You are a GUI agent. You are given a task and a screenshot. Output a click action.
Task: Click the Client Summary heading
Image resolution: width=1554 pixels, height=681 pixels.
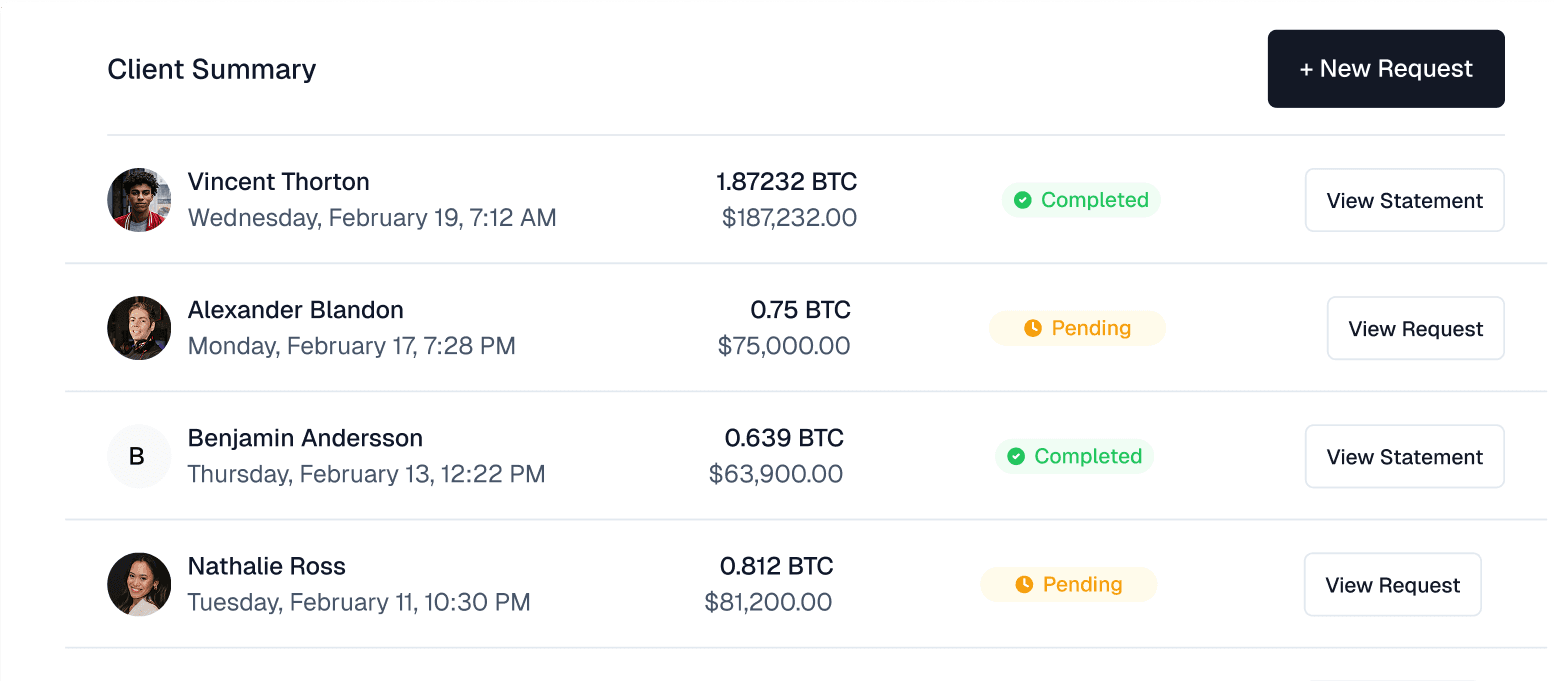click(x=211, y=69)
